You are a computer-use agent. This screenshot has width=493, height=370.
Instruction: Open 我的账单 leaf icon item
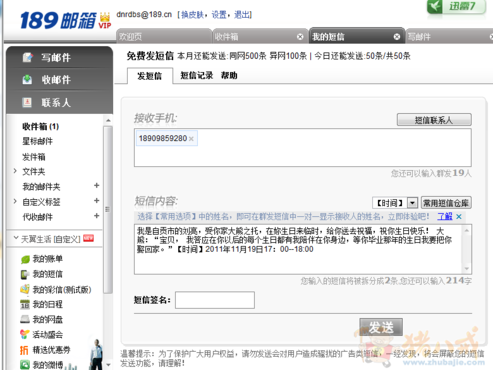coord(25,259)
